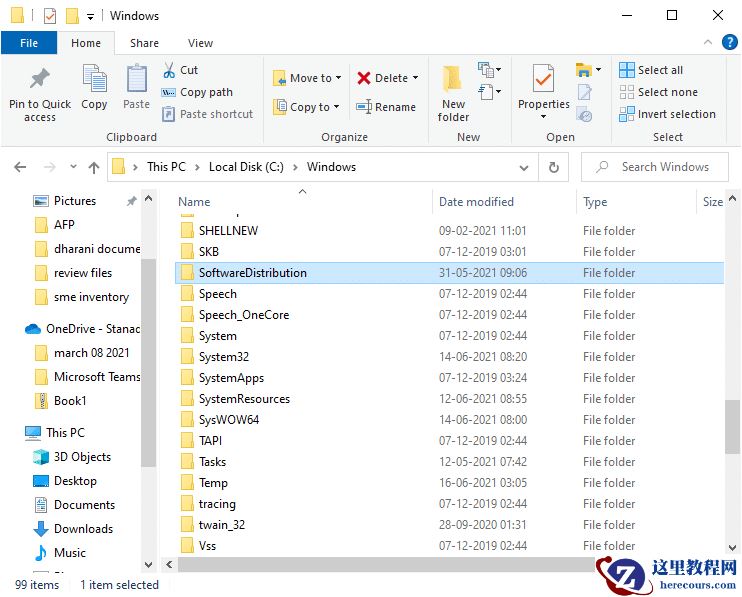The width and height of the screenshot is (742, 597).
Task: Click Local Disk (C:) in breadcrumb
Action: (x=246, y=167)
